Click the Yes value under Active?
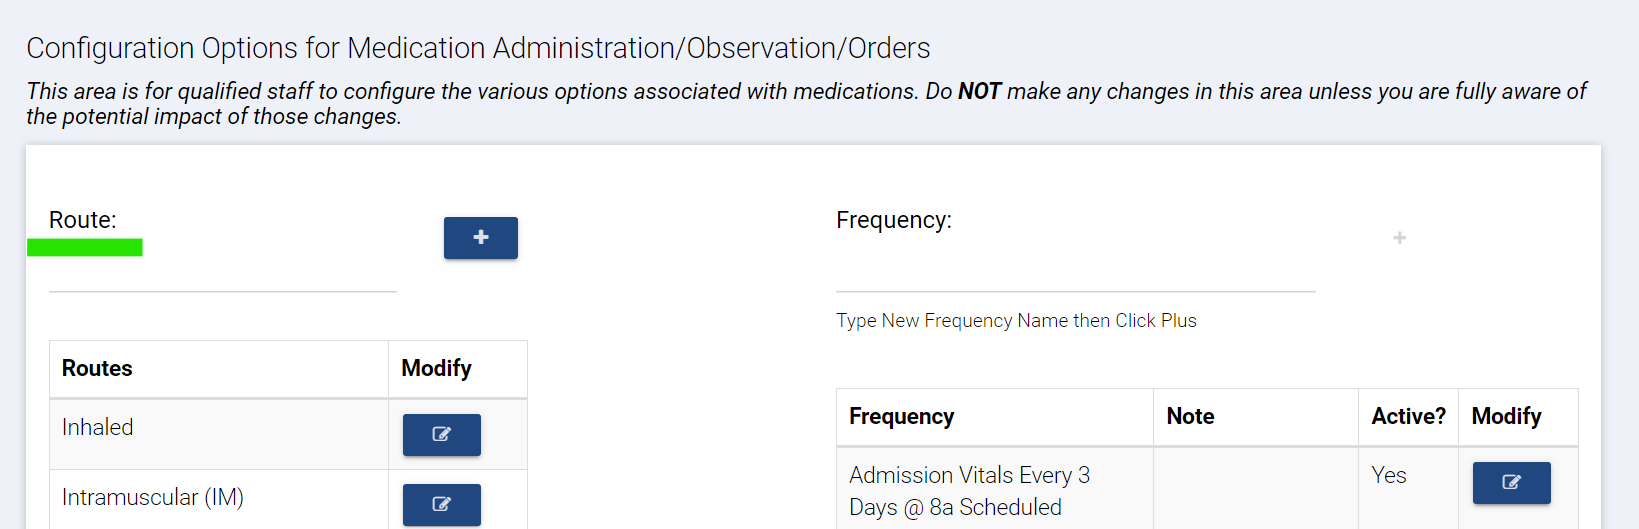Image resolution: width=1639 pixels, height=529 pixels. coord(1389,476)
